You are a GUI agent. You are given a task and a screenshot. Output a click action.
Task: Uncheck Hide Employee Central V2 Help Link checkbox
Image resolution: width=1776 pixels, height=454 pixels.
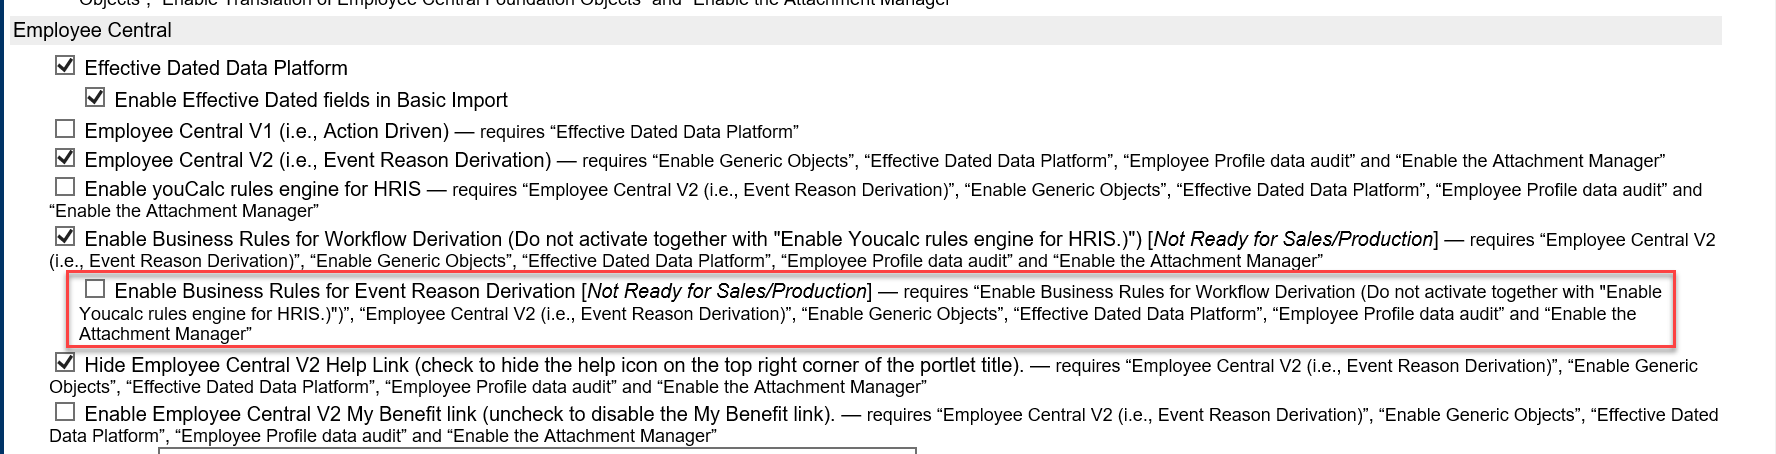click(x=65, y=363)
